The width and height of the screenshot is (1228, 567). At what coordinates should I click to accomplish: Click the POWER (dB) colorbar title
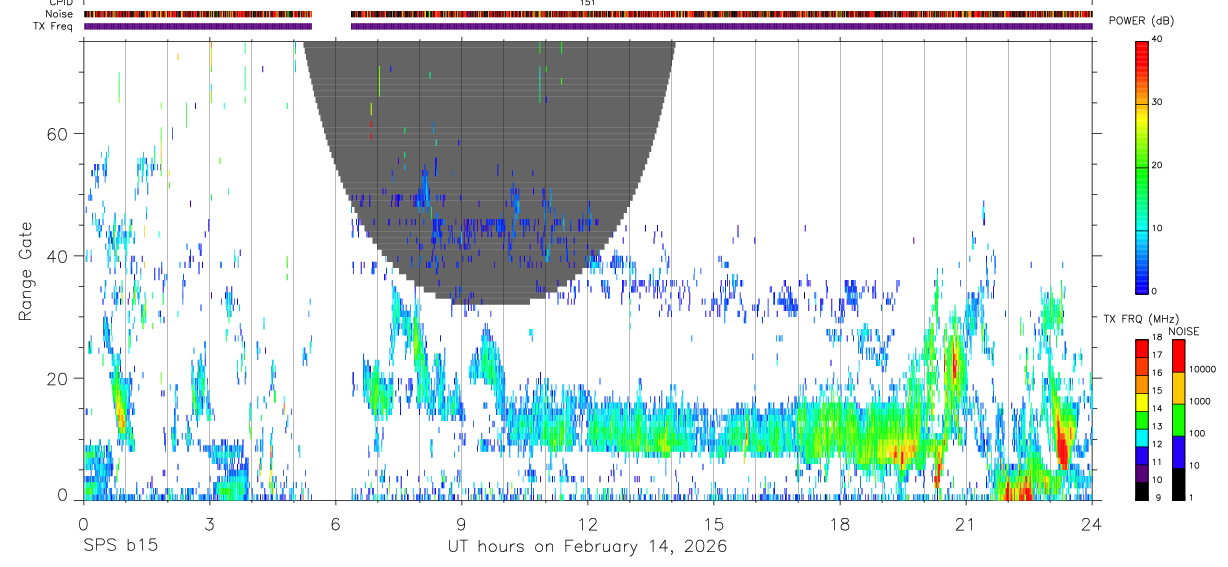click(x=1142, y=22)
